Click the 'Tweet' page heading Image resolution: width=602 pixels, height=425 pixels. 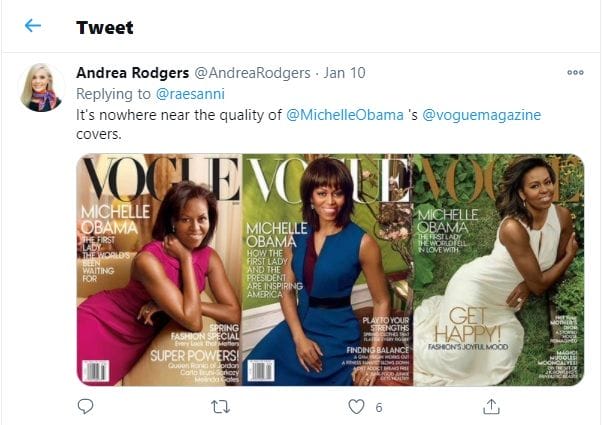105,27
